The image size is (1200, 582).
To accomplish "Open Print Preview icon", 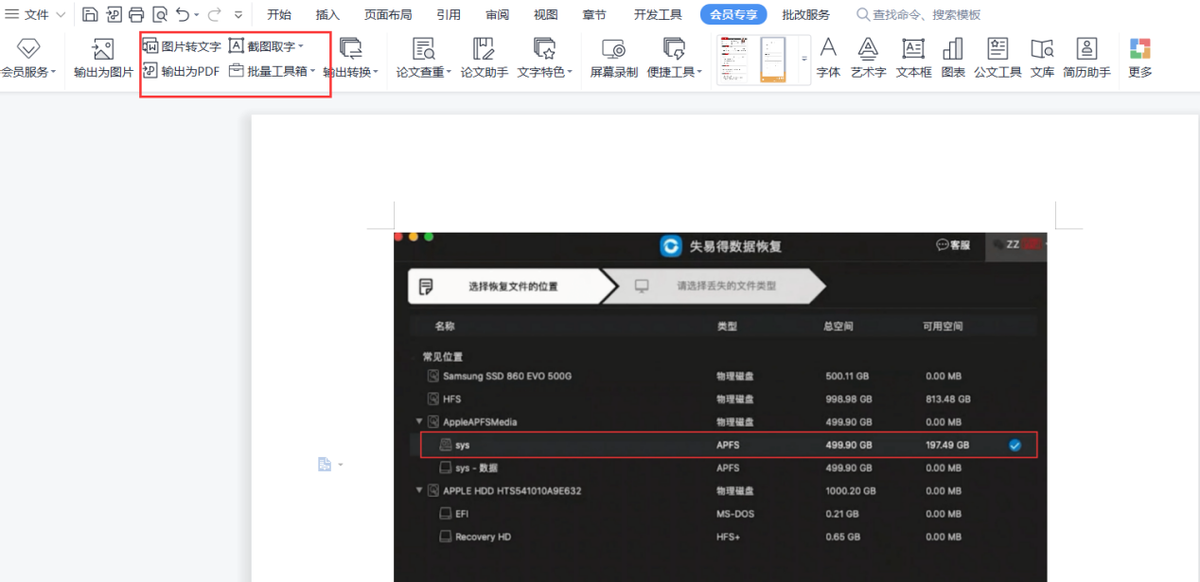I will click(x=160, y=14).
